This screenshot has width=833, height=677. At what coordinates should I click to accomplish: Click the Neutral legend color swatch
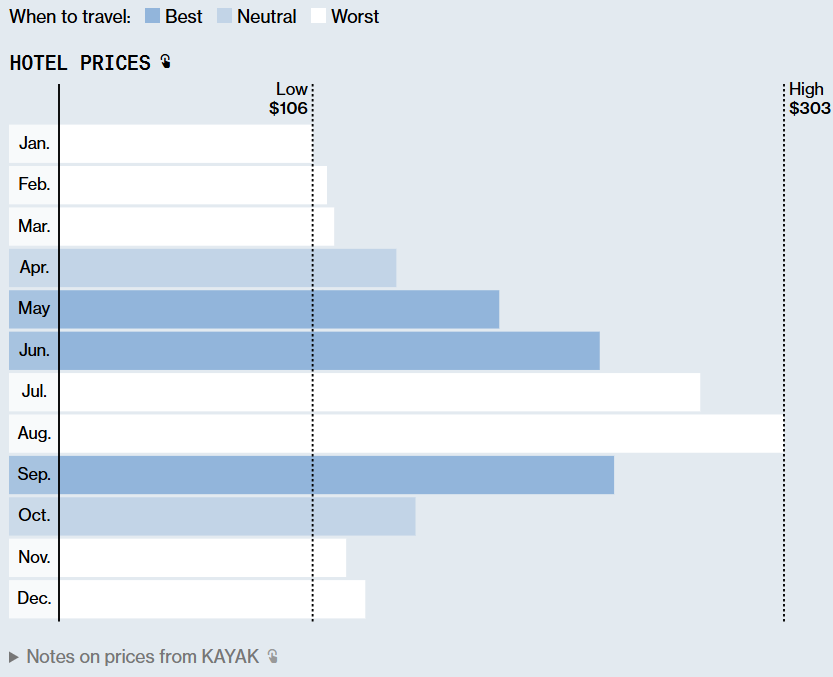pyautogui.click(x=224, y=16)
